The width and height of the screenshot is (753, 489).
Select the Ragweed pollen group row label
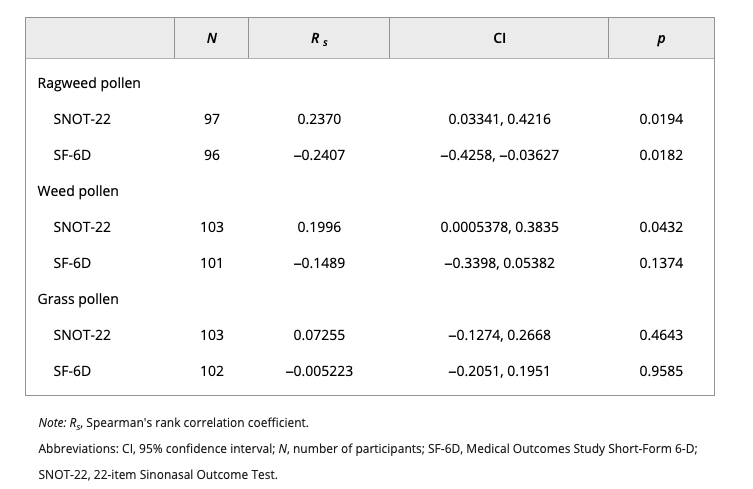click(x=89, y=83)
